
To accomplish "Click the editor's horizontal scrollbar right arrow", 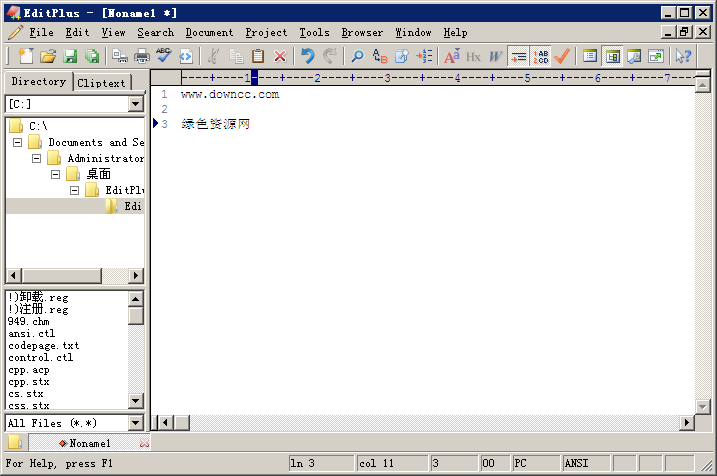I will [687, 423].
